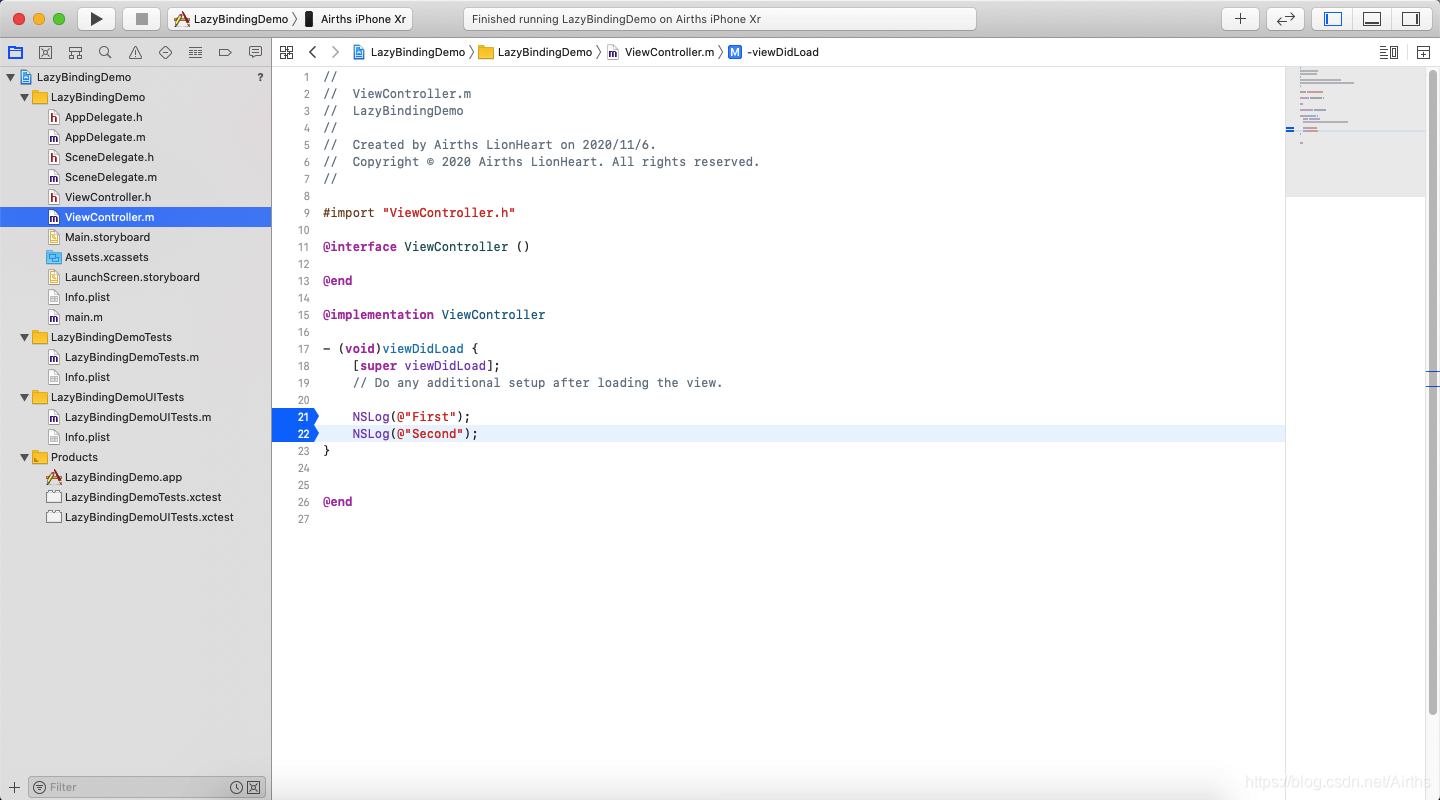Collapse the Products folder
The width and height of the screenshot is (1440, 800).
pyautogui.click(x=24, y=457)
